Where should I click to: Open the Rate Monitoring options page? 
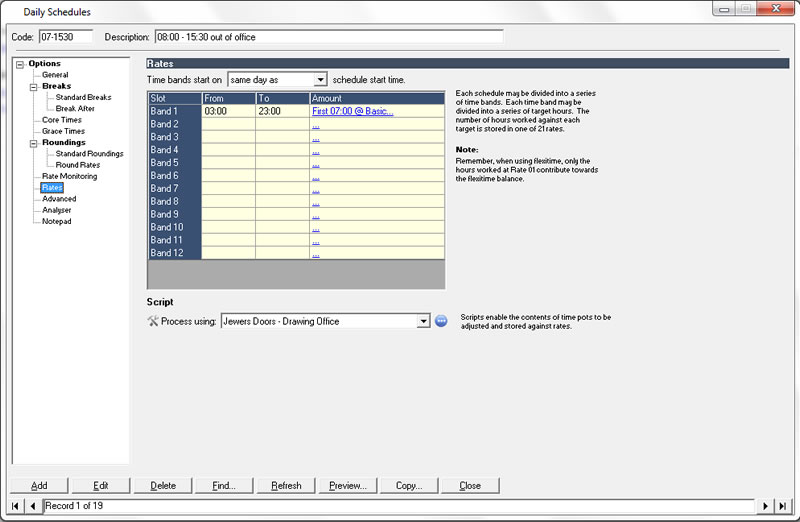coord(69,176)
